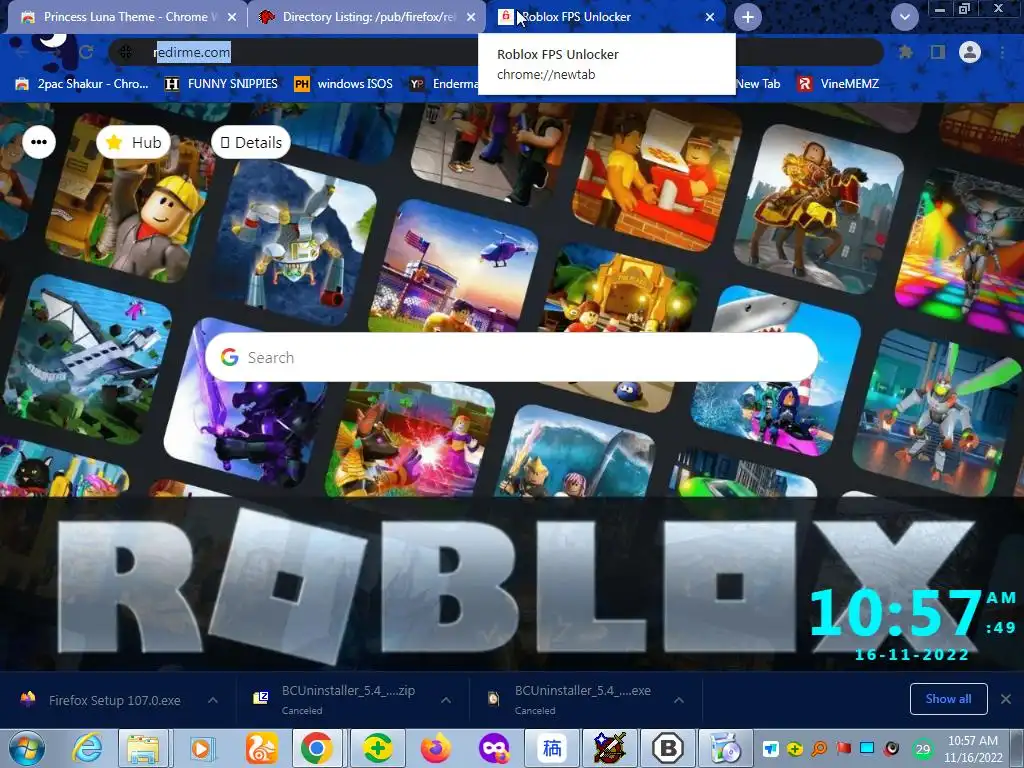Click the green 29 tray badge
Image resolution: width=1024 pixels, height=768 pixels.
(923, 749)
